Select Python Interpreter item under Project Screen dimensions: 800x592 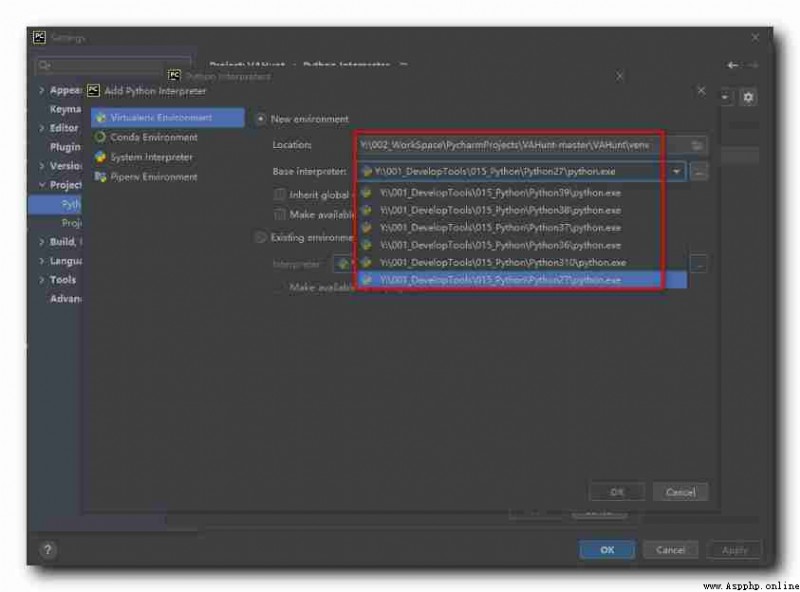pos(55,204)
